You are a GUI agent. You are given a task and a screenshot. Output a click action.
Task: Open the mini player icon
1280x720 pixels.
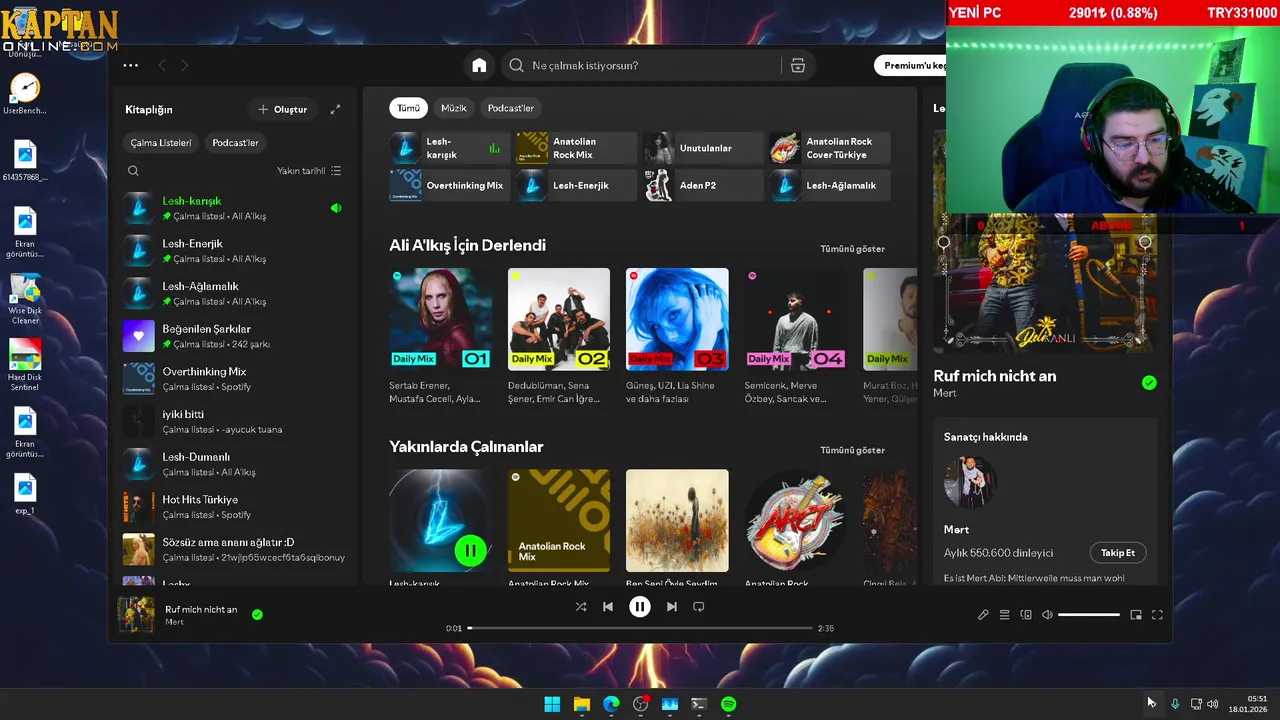[1136, 615]
